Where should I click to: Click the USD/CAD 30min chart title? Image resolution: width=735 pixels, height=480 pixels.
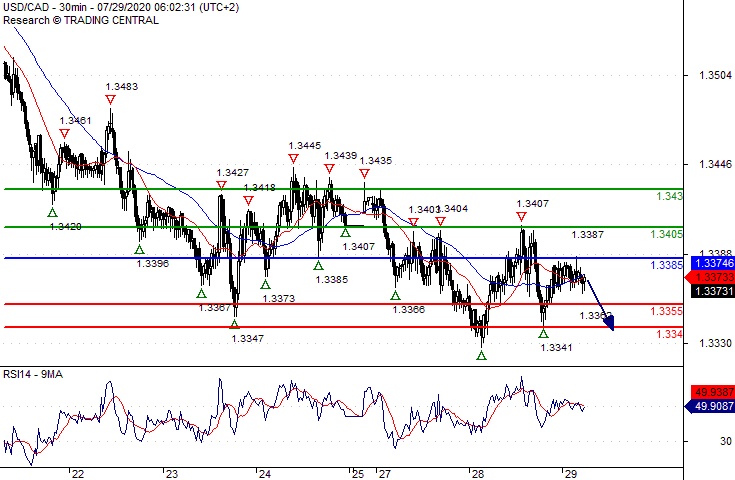click(x=121, y=8)
